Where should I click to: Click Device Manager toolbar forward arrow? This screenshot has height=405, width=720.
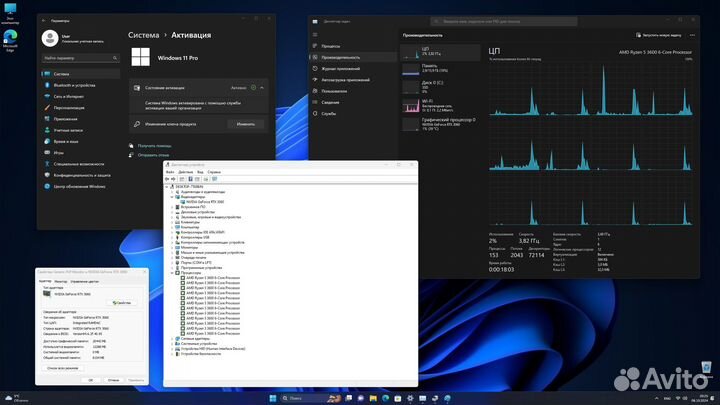point(173,179)
